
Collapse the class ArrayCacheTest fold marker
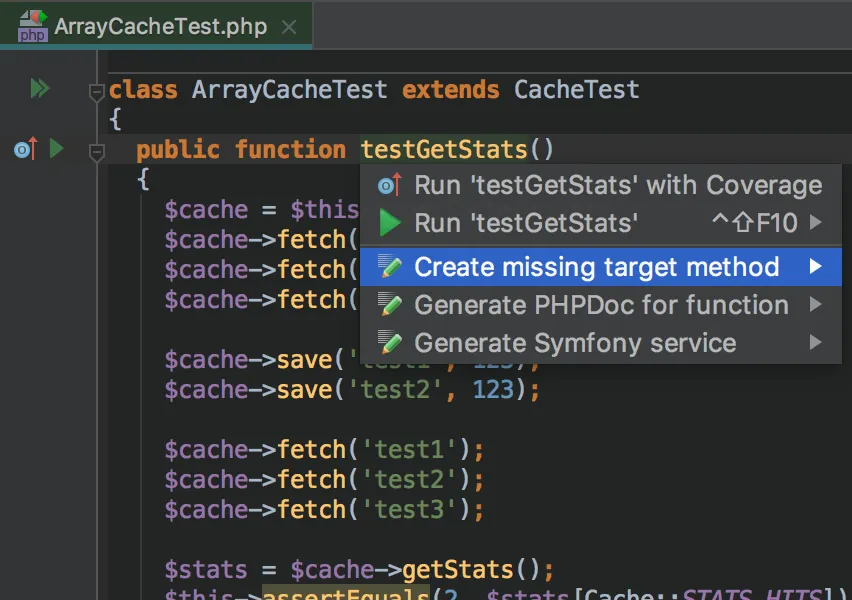[96, 92]
